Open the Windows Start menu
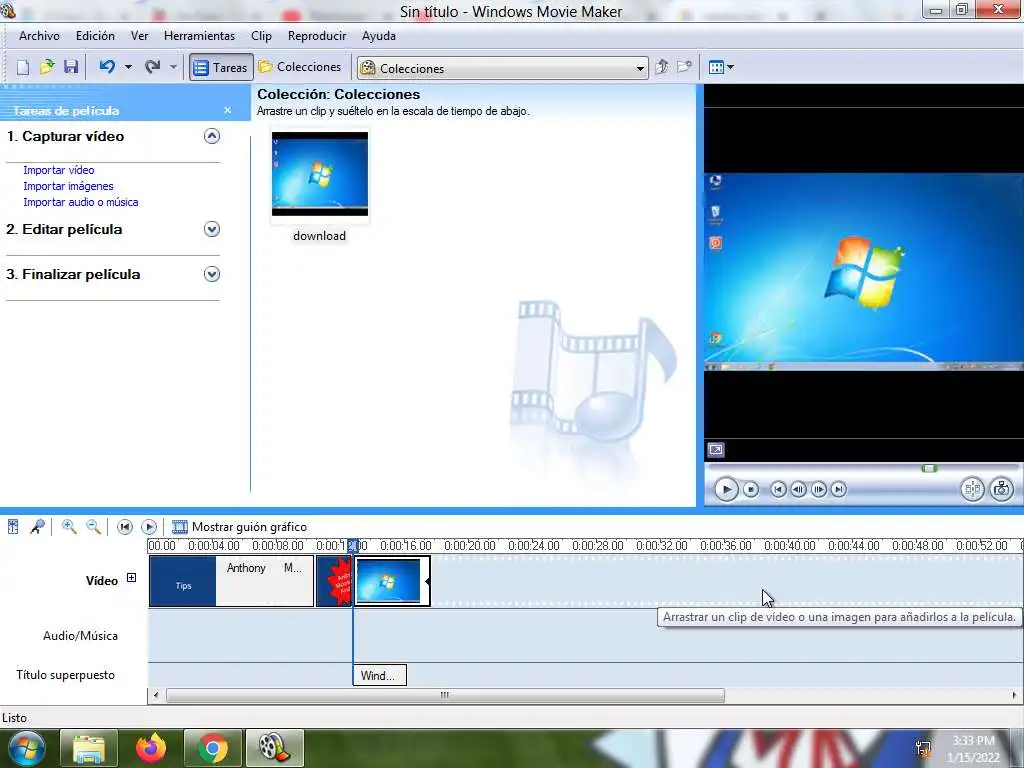 [x=25, y=748]
